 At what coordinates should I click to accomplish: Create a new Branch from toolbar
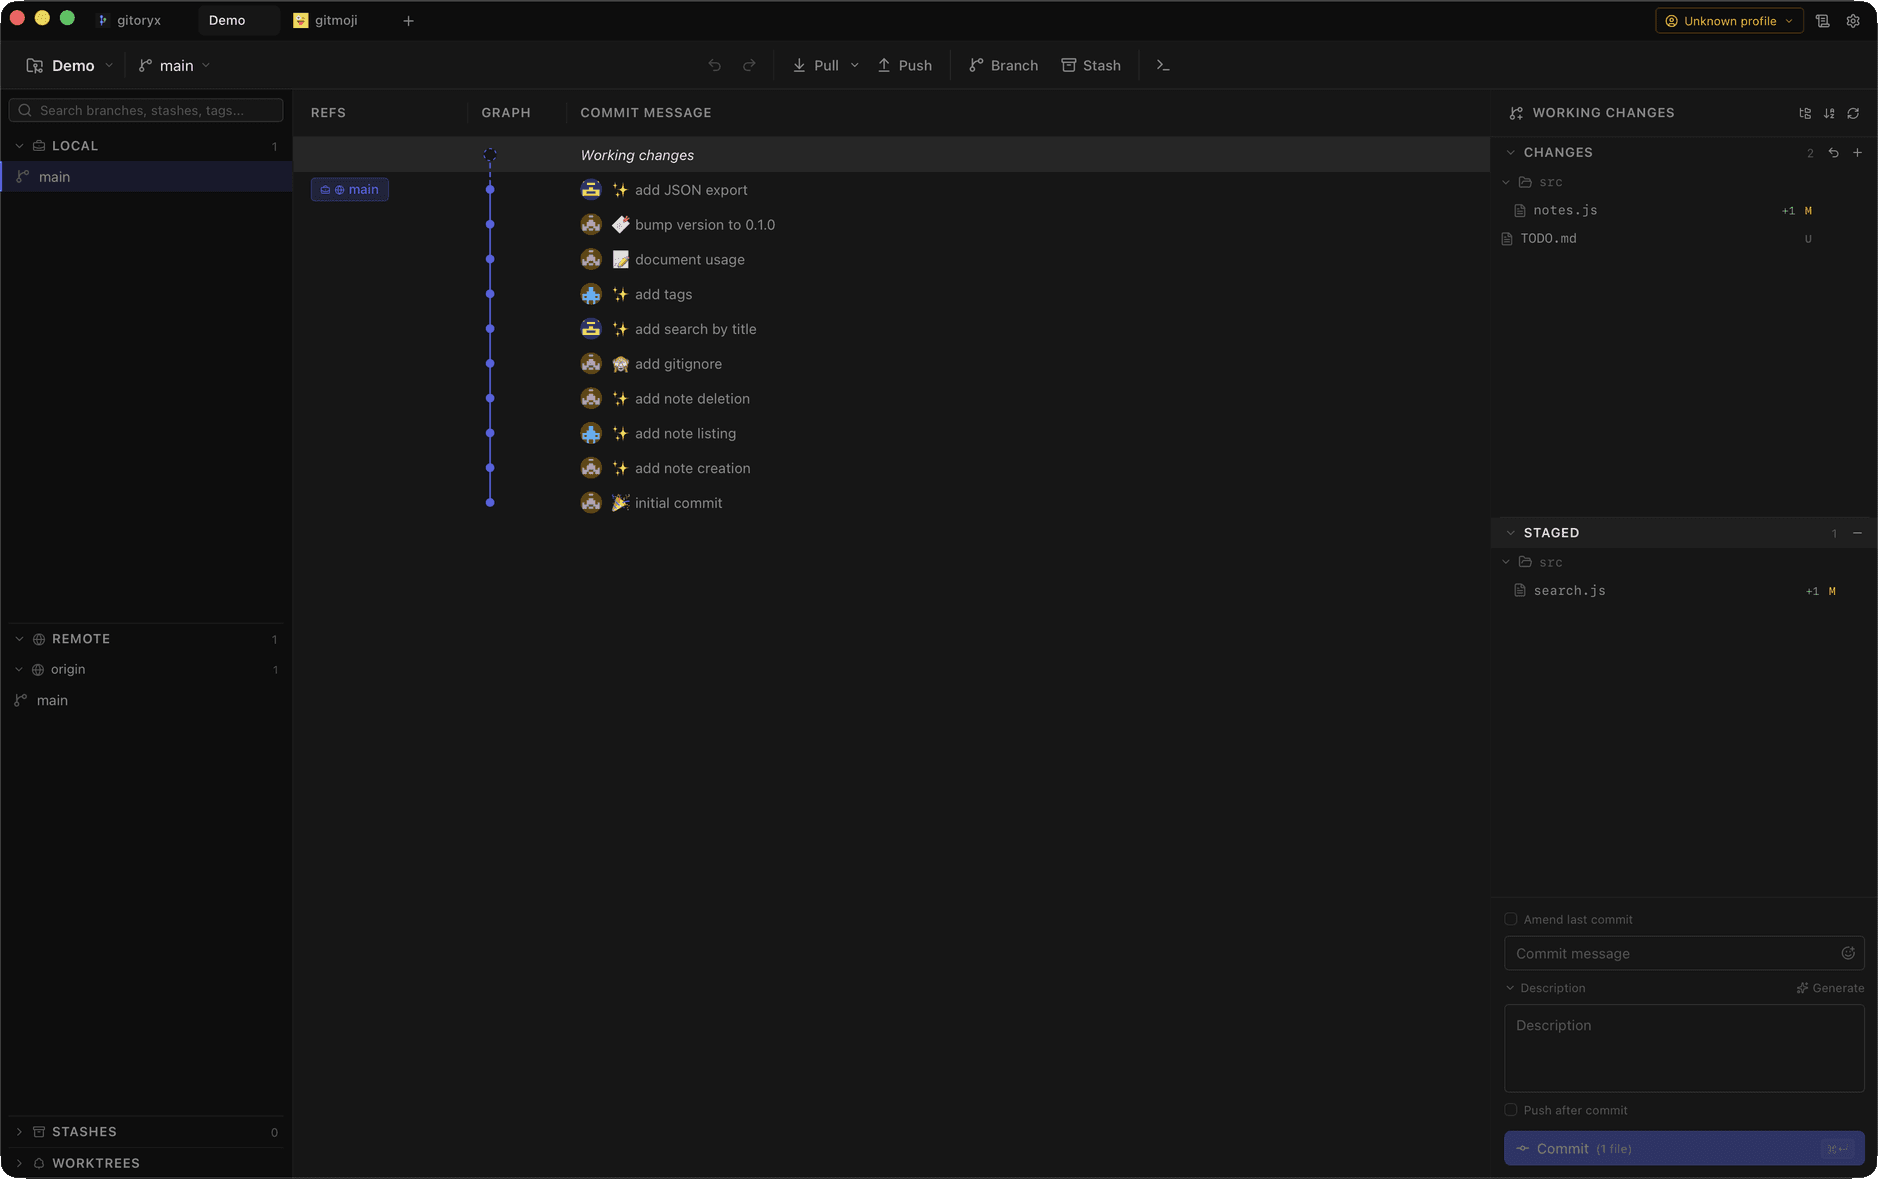click(x=1004, y=65)
